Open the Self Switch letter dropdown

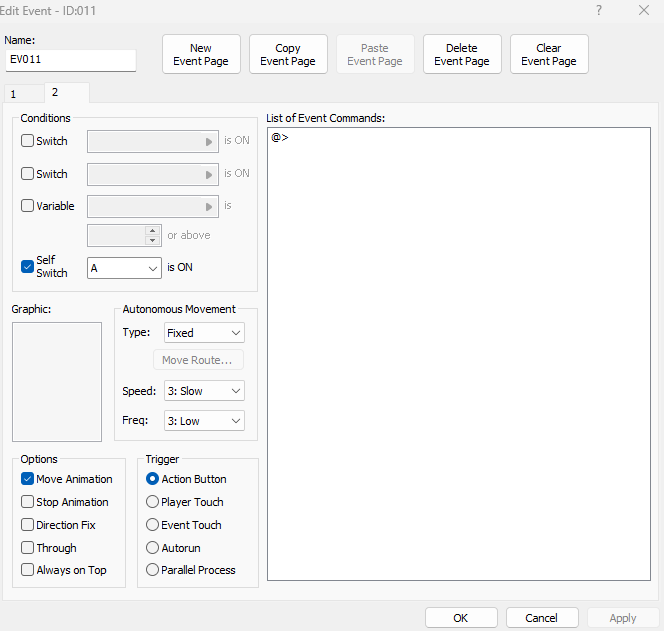click(124, 268)
